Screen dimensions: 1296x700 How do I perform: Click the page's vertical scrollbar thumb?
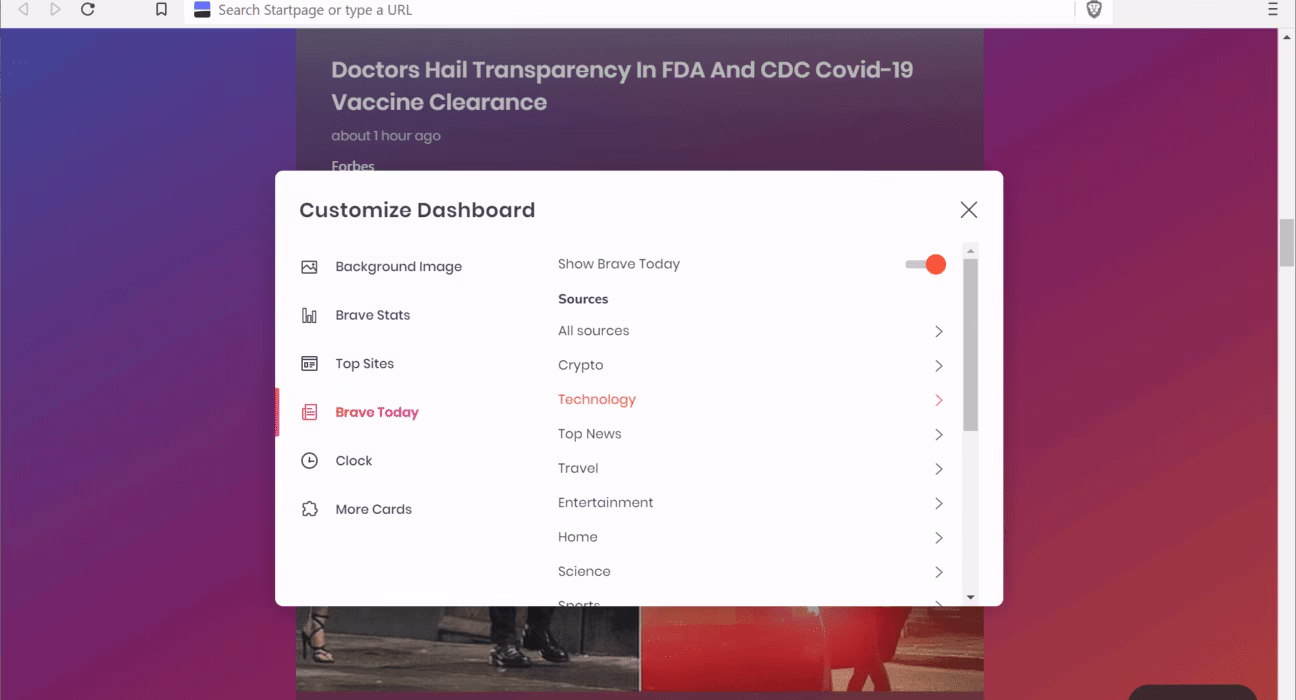pyautogui.click(x=1287, y=241)
